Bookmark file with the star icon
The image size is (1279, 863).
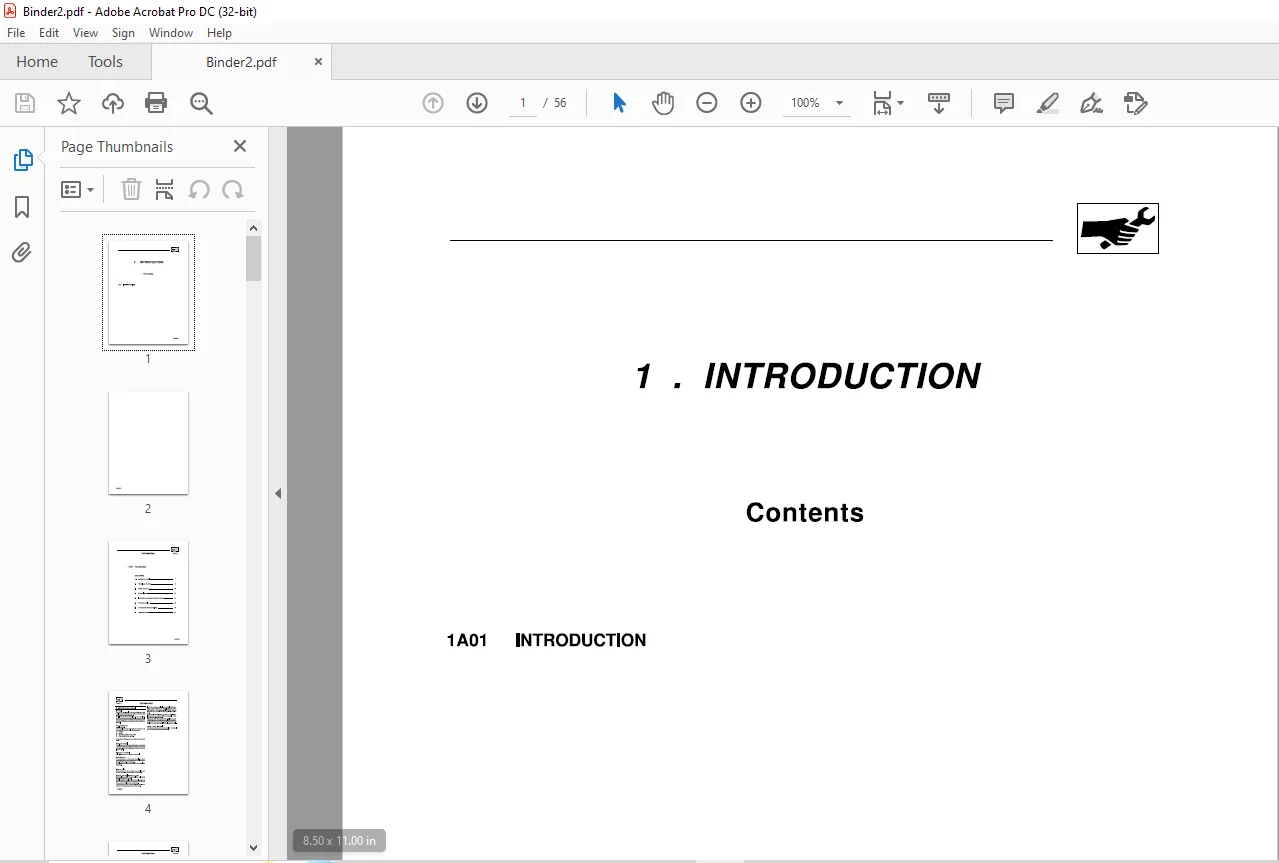[x=69, y=103]
